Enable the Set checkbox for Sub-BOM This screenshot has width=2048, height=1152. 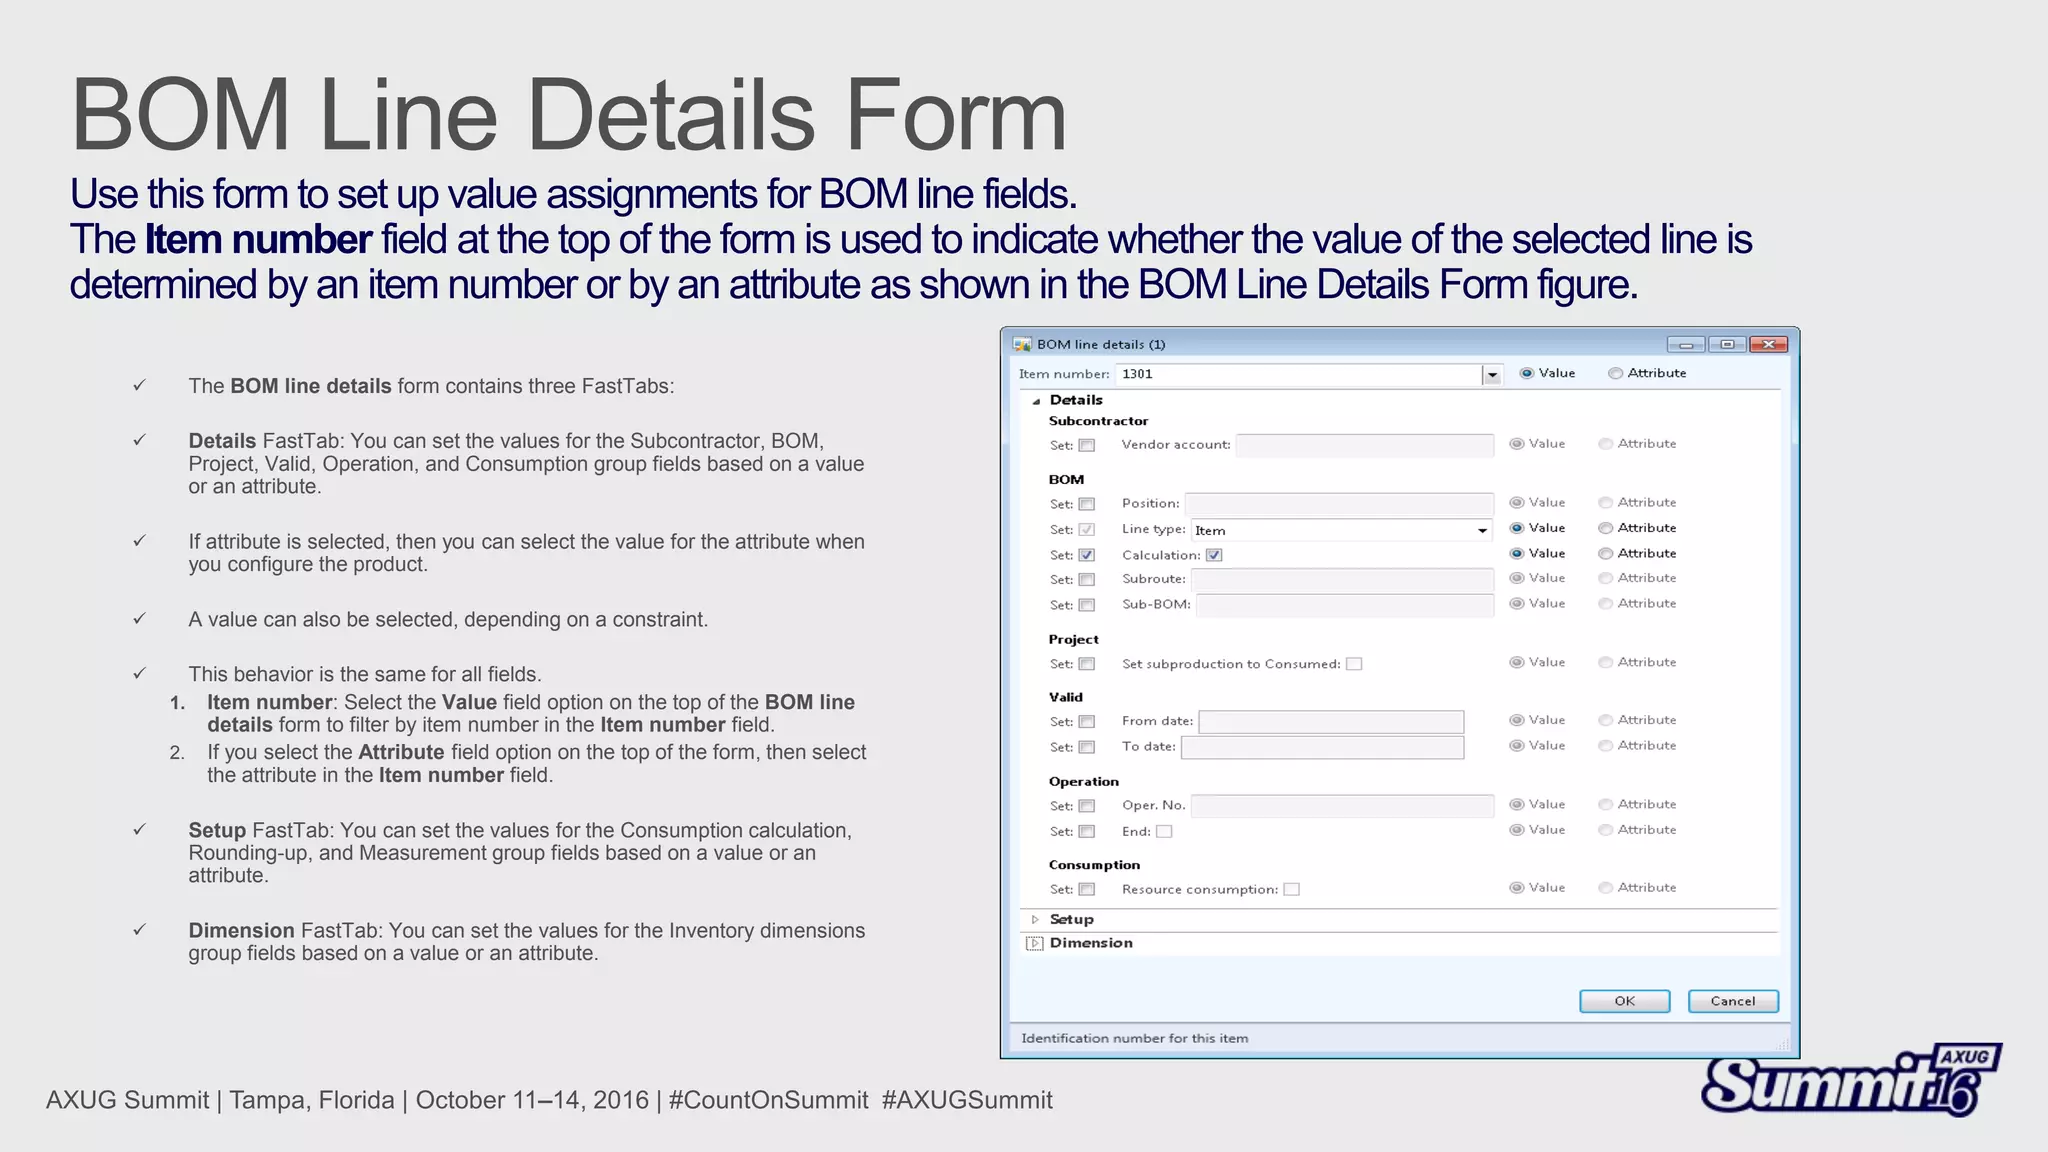click(1087, 605)
